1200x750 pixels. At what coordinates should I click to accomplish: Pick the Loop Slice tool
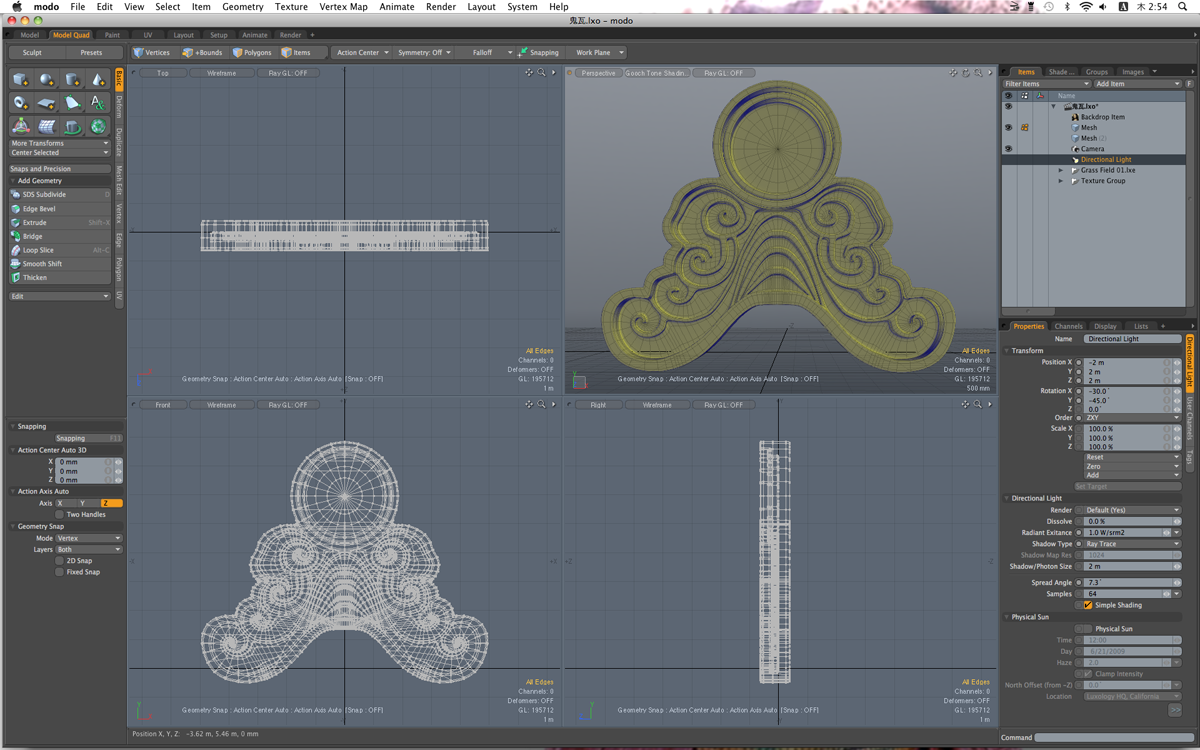(38, 250)
